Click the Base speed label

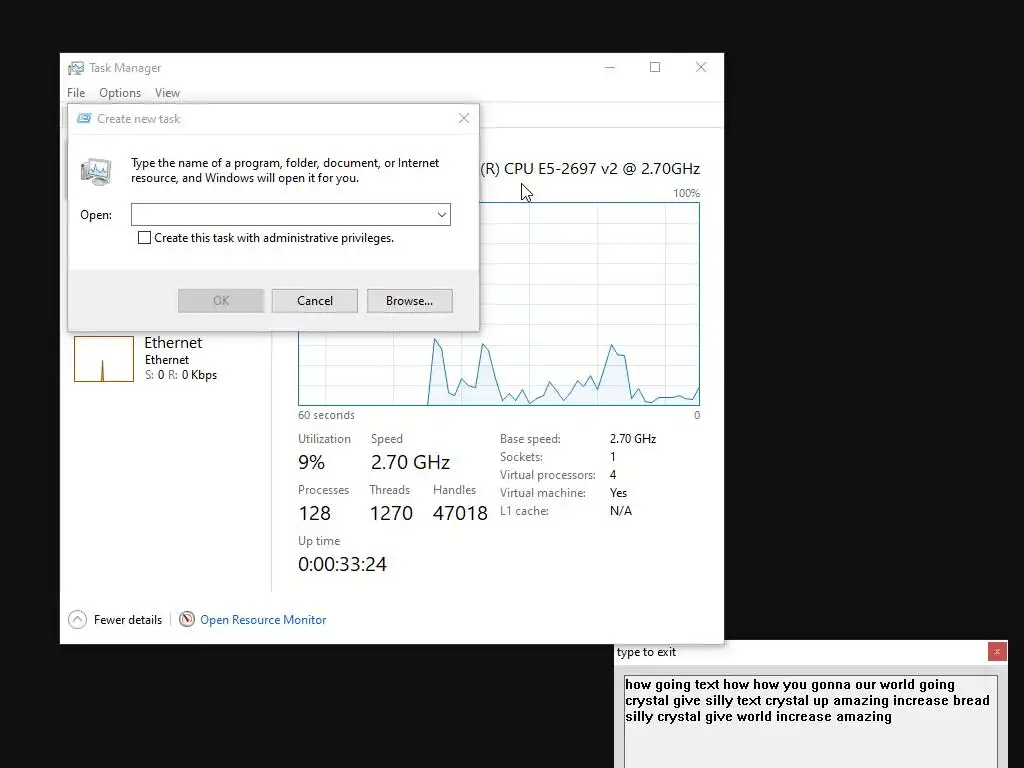tap(530, 439)
